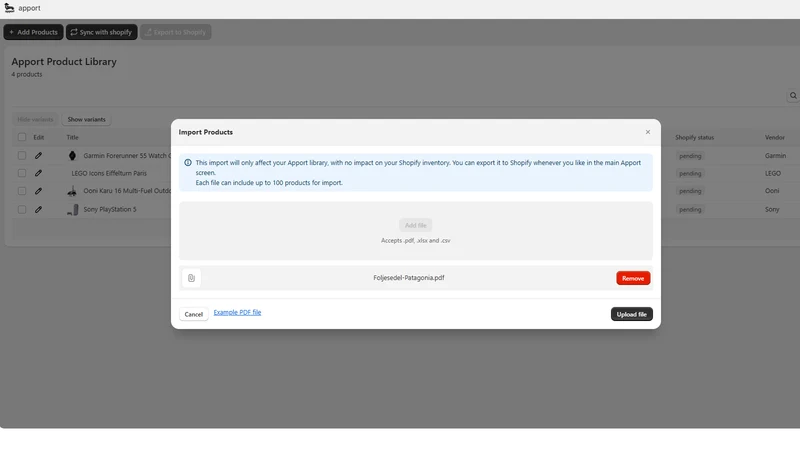
Task: Toggle the select-all checkbox in table header
Action: pos(22,137)
